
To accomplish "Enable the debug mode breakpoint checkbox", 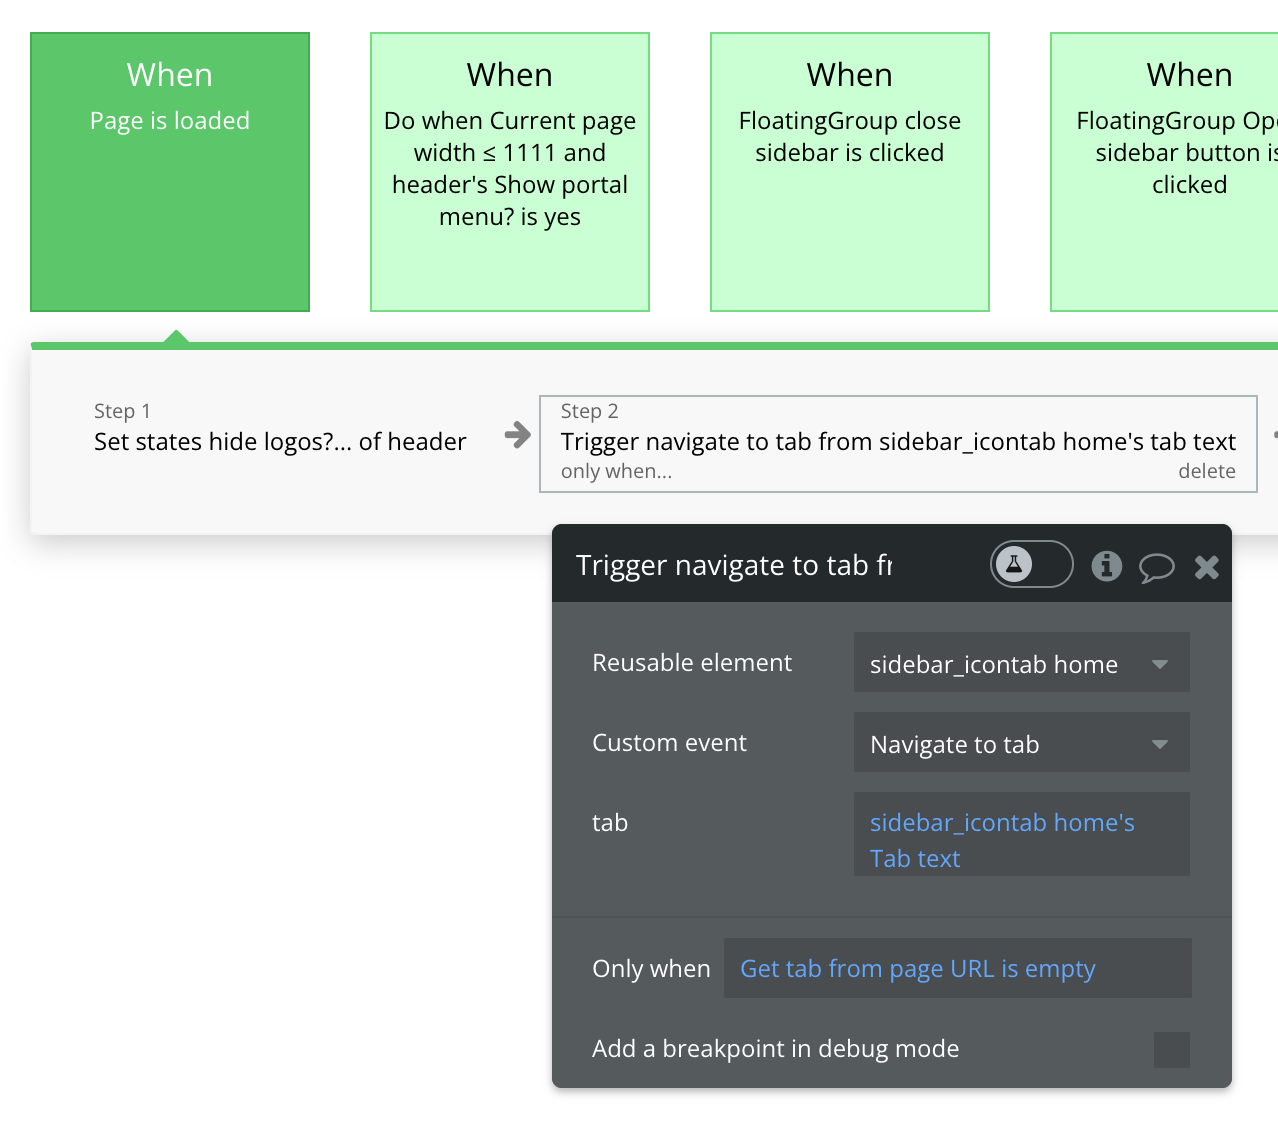I will tap(1171, 1049).
